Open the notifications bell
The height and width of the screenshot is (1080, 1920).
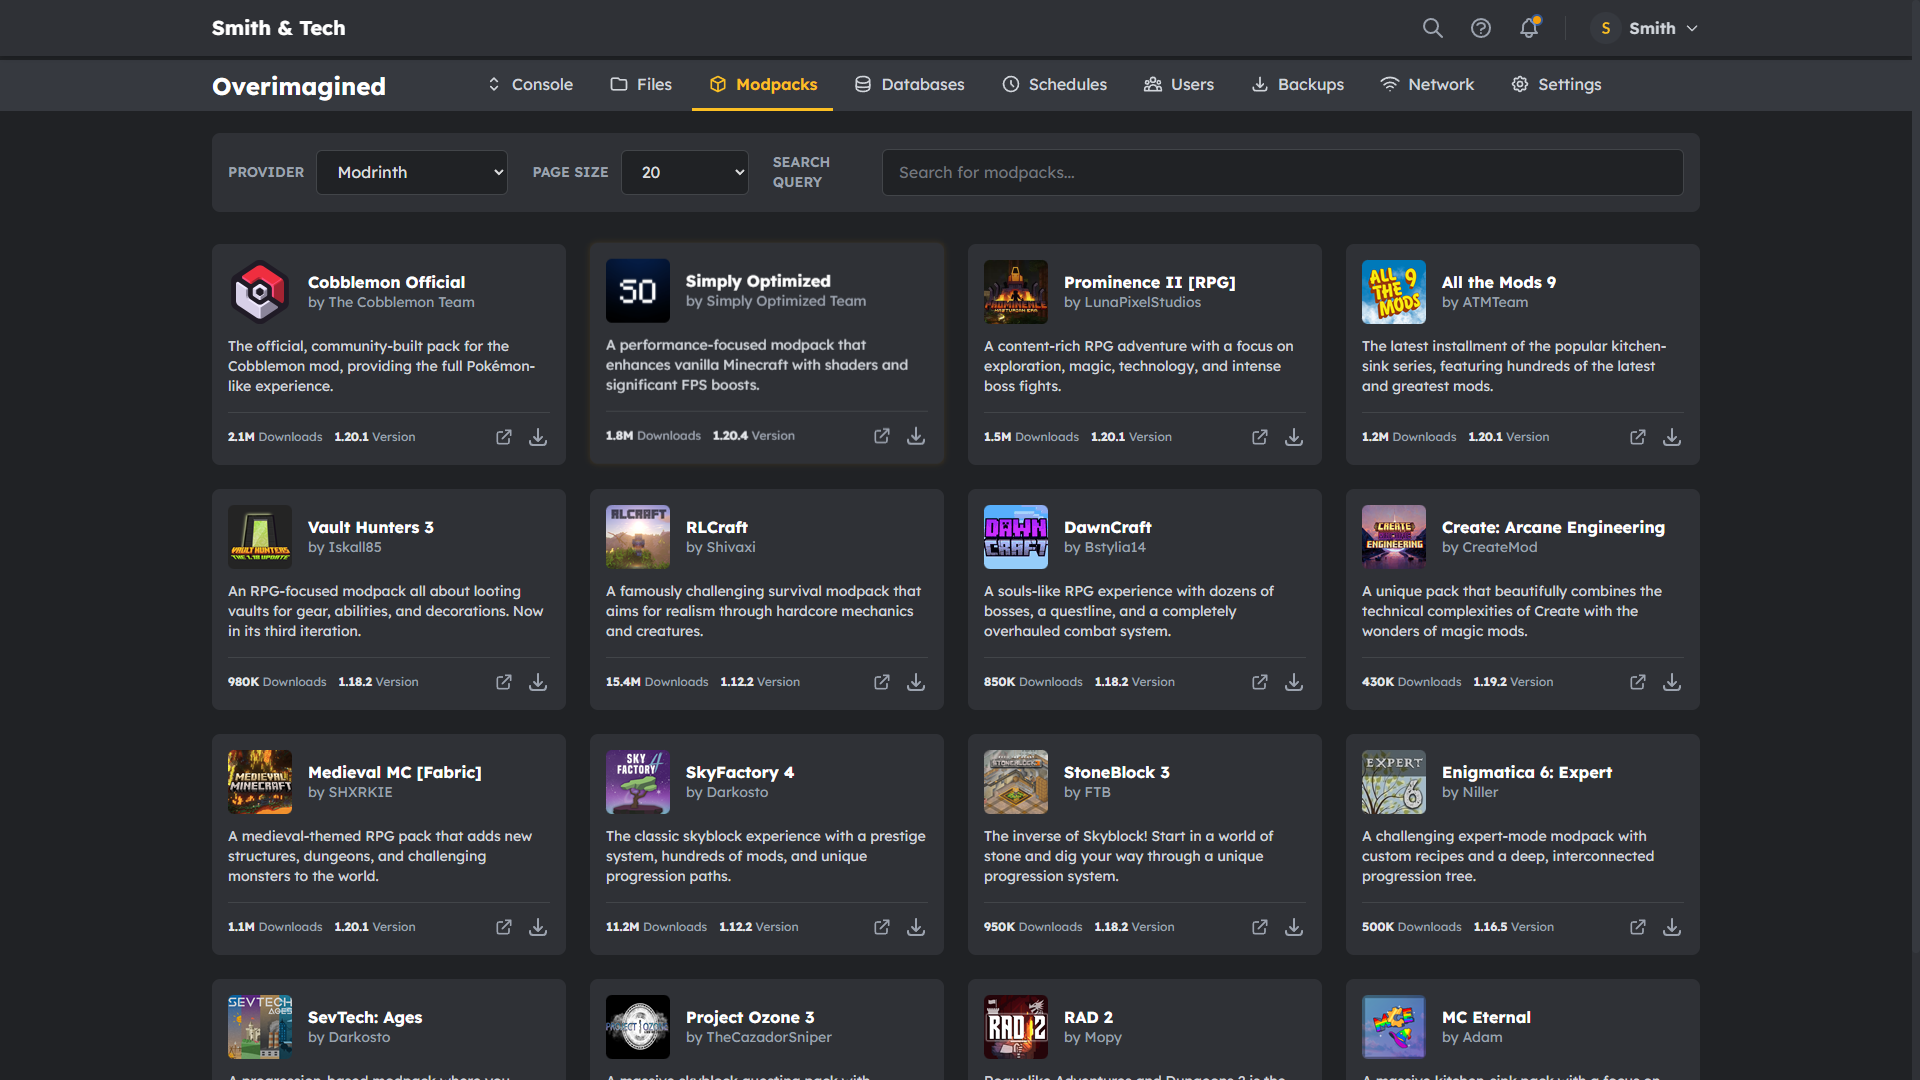click(x=1528, y=28)
